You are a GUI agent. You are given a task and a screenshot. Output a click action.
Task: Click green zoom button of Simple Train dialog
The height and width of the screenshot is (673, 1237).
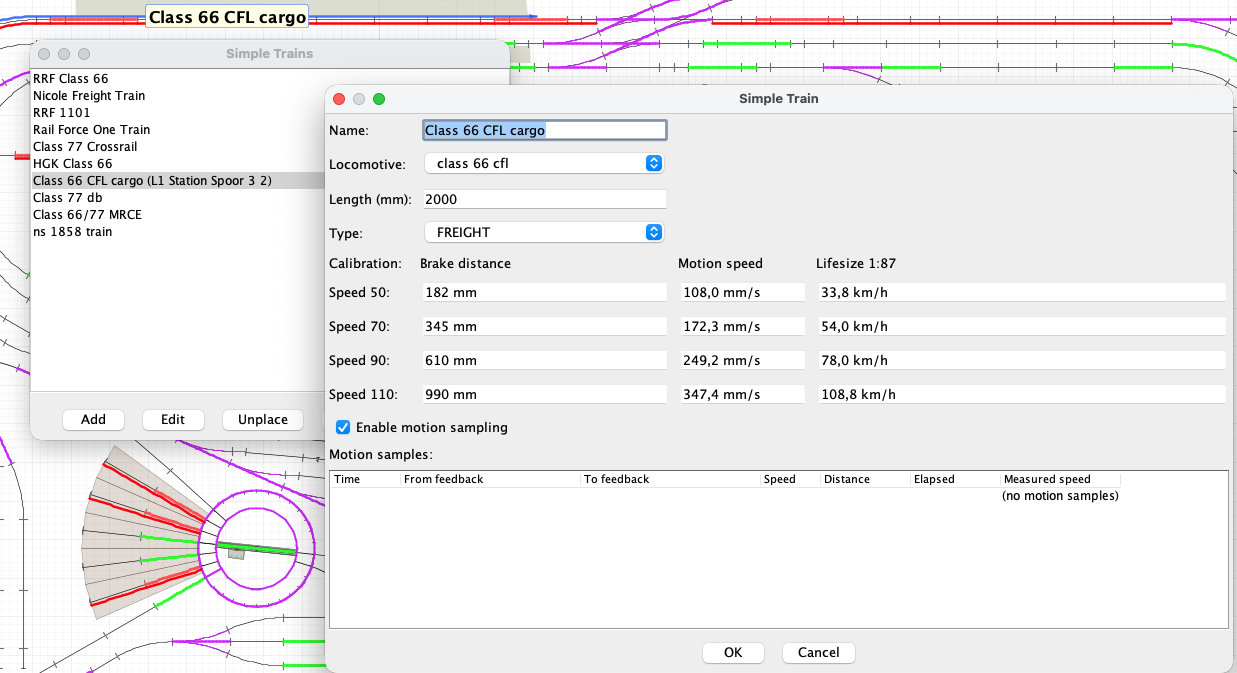[x=379, y=99]
